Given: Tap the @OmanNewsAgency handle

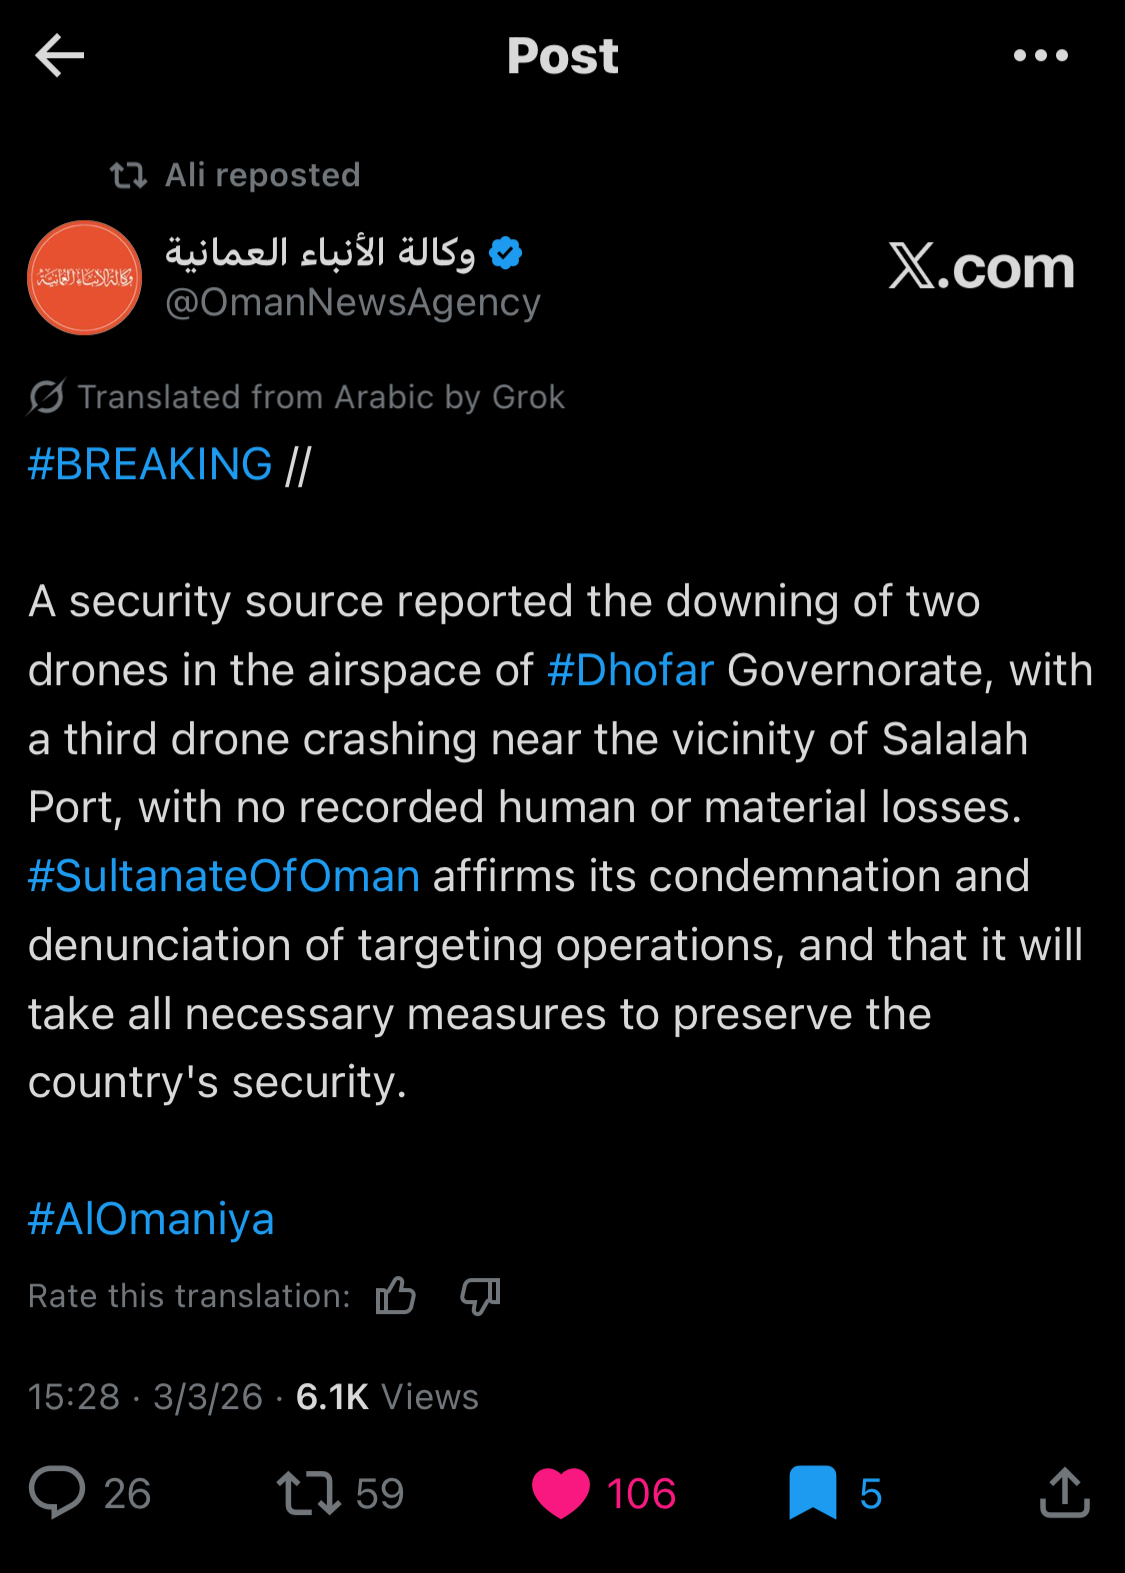Looking at the screenshot, I should [353, 302].
